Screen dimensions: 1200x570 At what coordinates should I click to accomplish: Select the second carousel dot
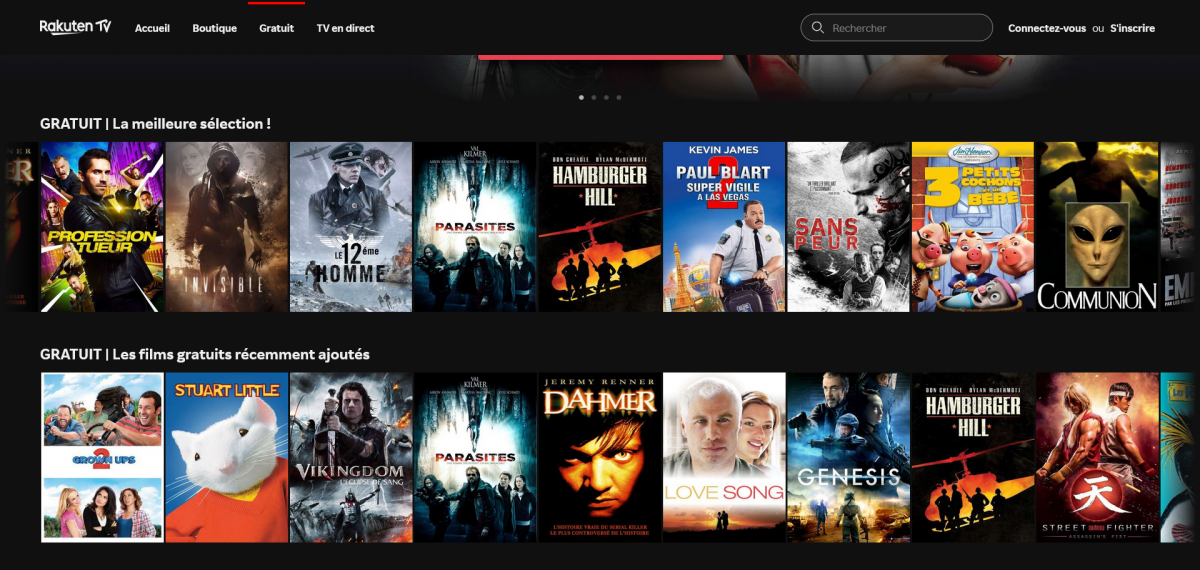click(594, 97)
